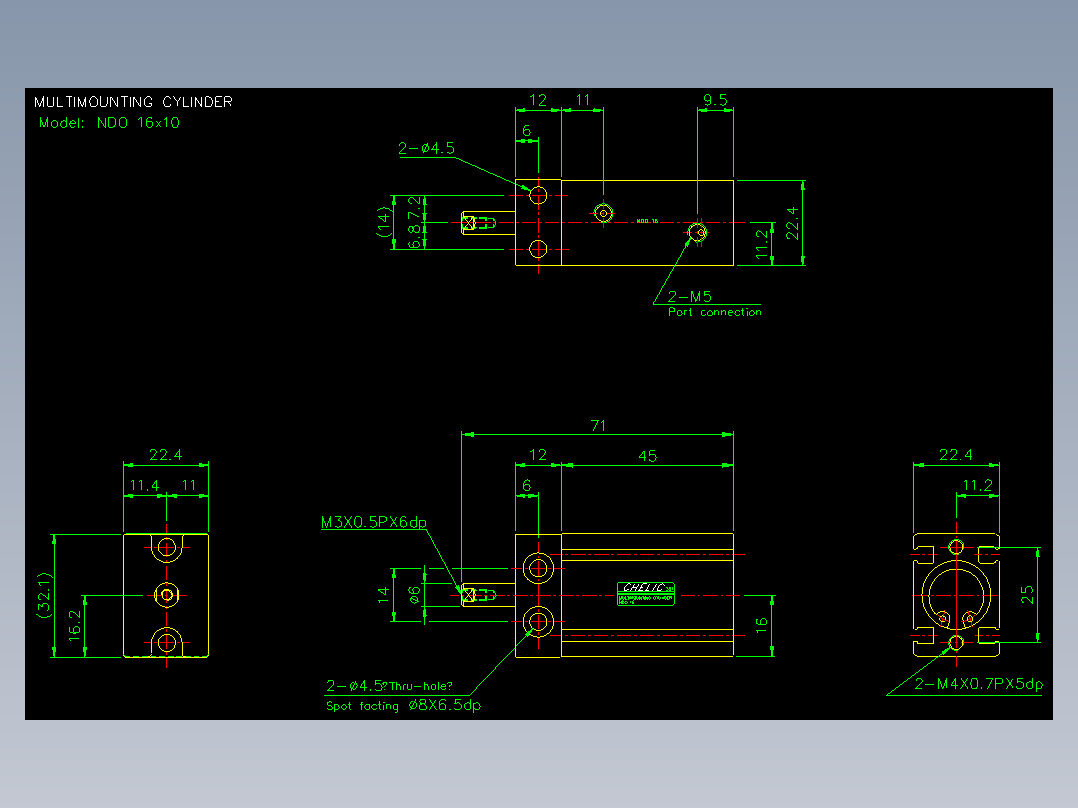The width and height of the screenshot is (1078, 808).
Task: Select 'Spot facing ø8X6.5dp' note
Action: (x=404, y=706)
